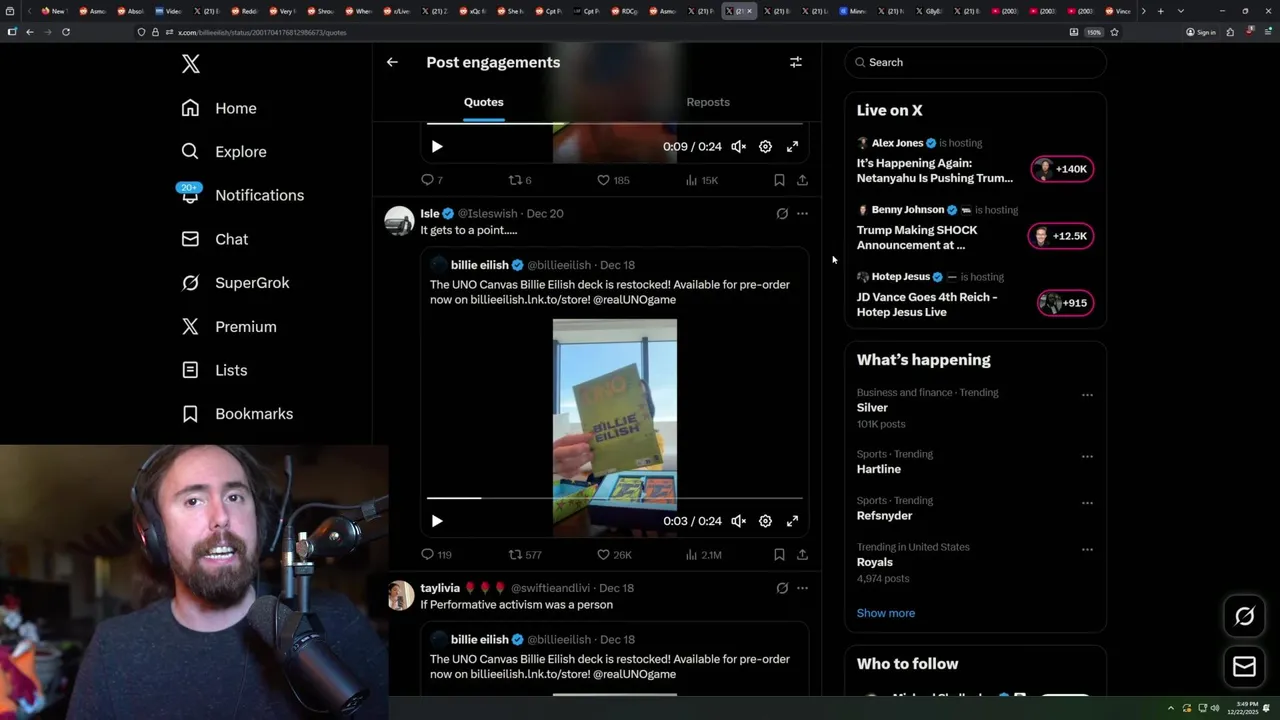Screen dimensions: 1280x720
Task: Open more options on taylivia's post
Action: (802, 588)
